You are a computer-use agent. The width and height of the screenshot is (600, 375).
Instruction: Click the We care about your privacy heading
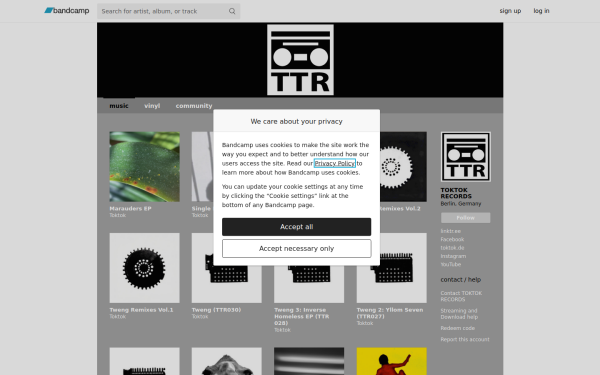[297, 121]
